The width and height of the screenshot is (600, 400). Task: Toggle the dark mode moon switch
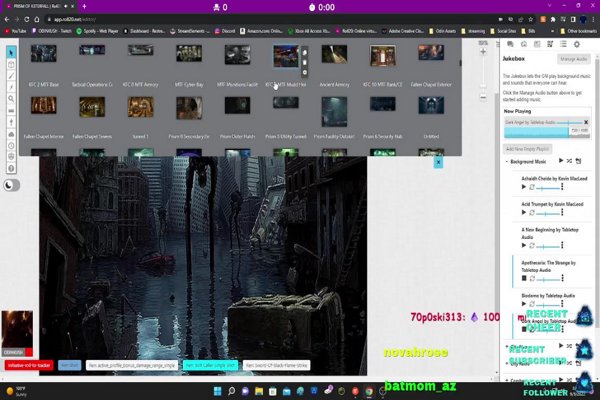point(11,185)
